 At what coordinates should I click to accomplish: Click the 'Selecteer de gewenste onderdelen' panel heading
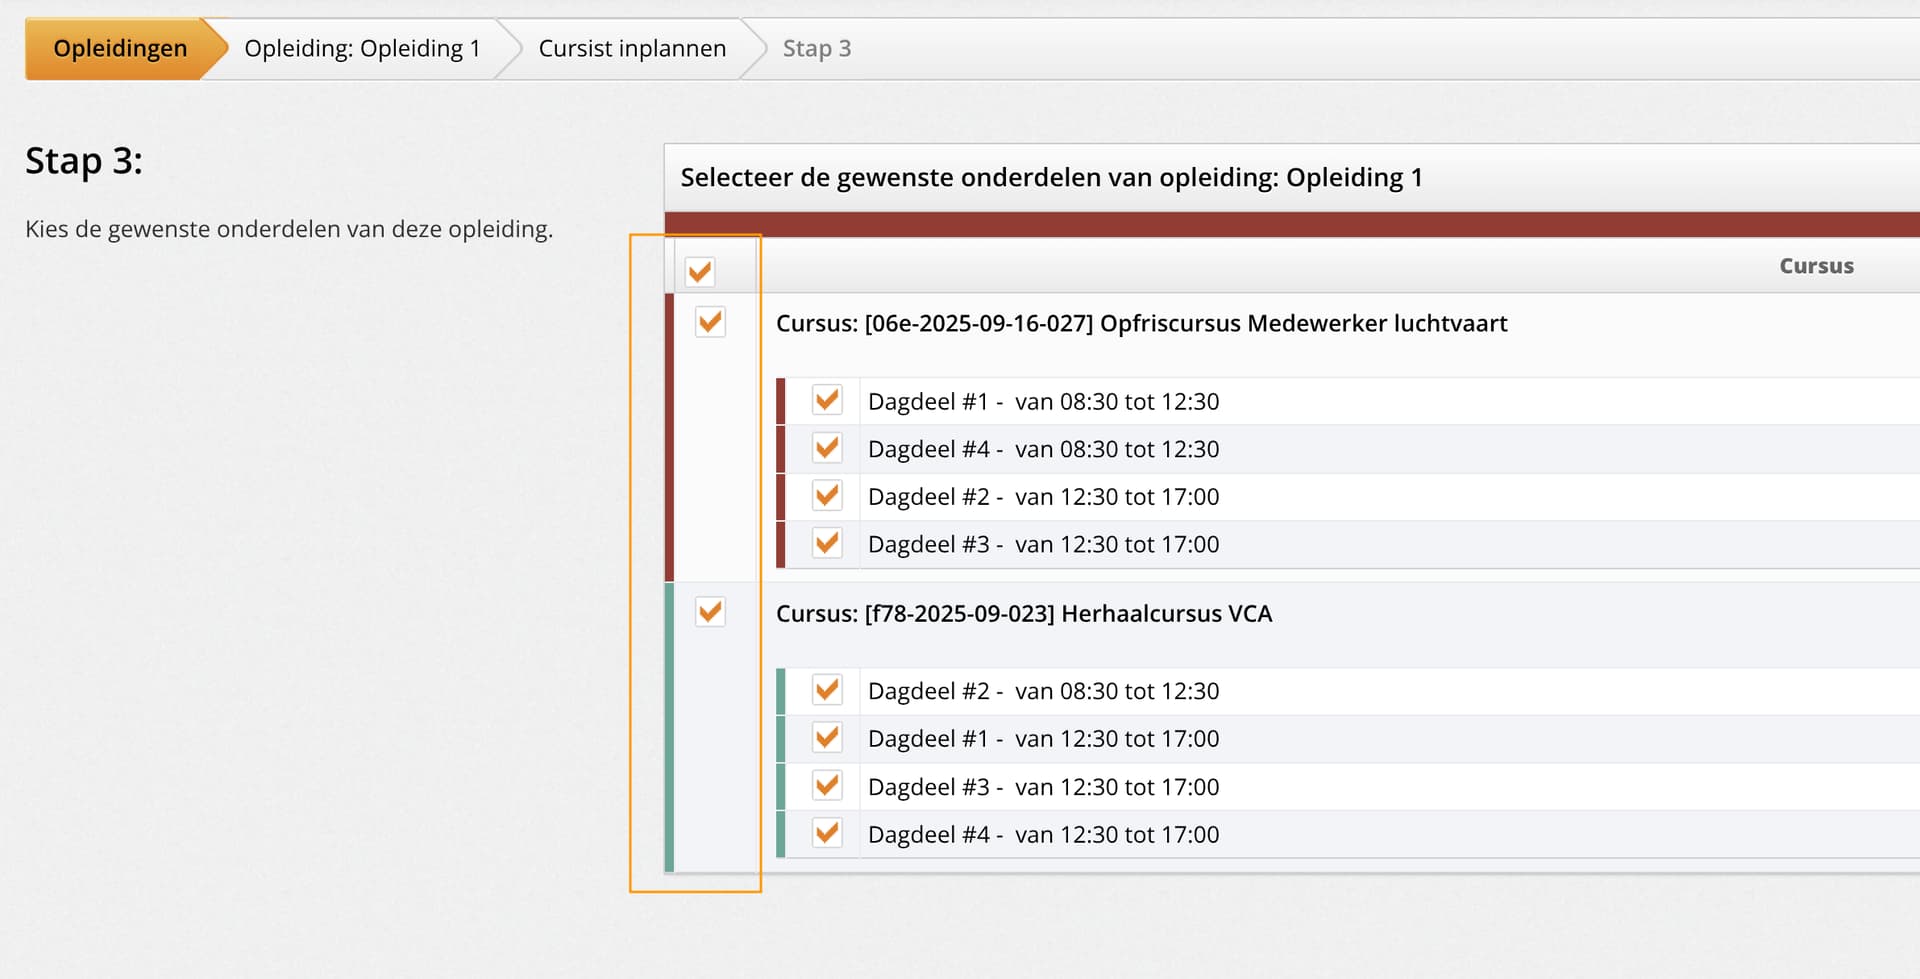pos(1051,178)
